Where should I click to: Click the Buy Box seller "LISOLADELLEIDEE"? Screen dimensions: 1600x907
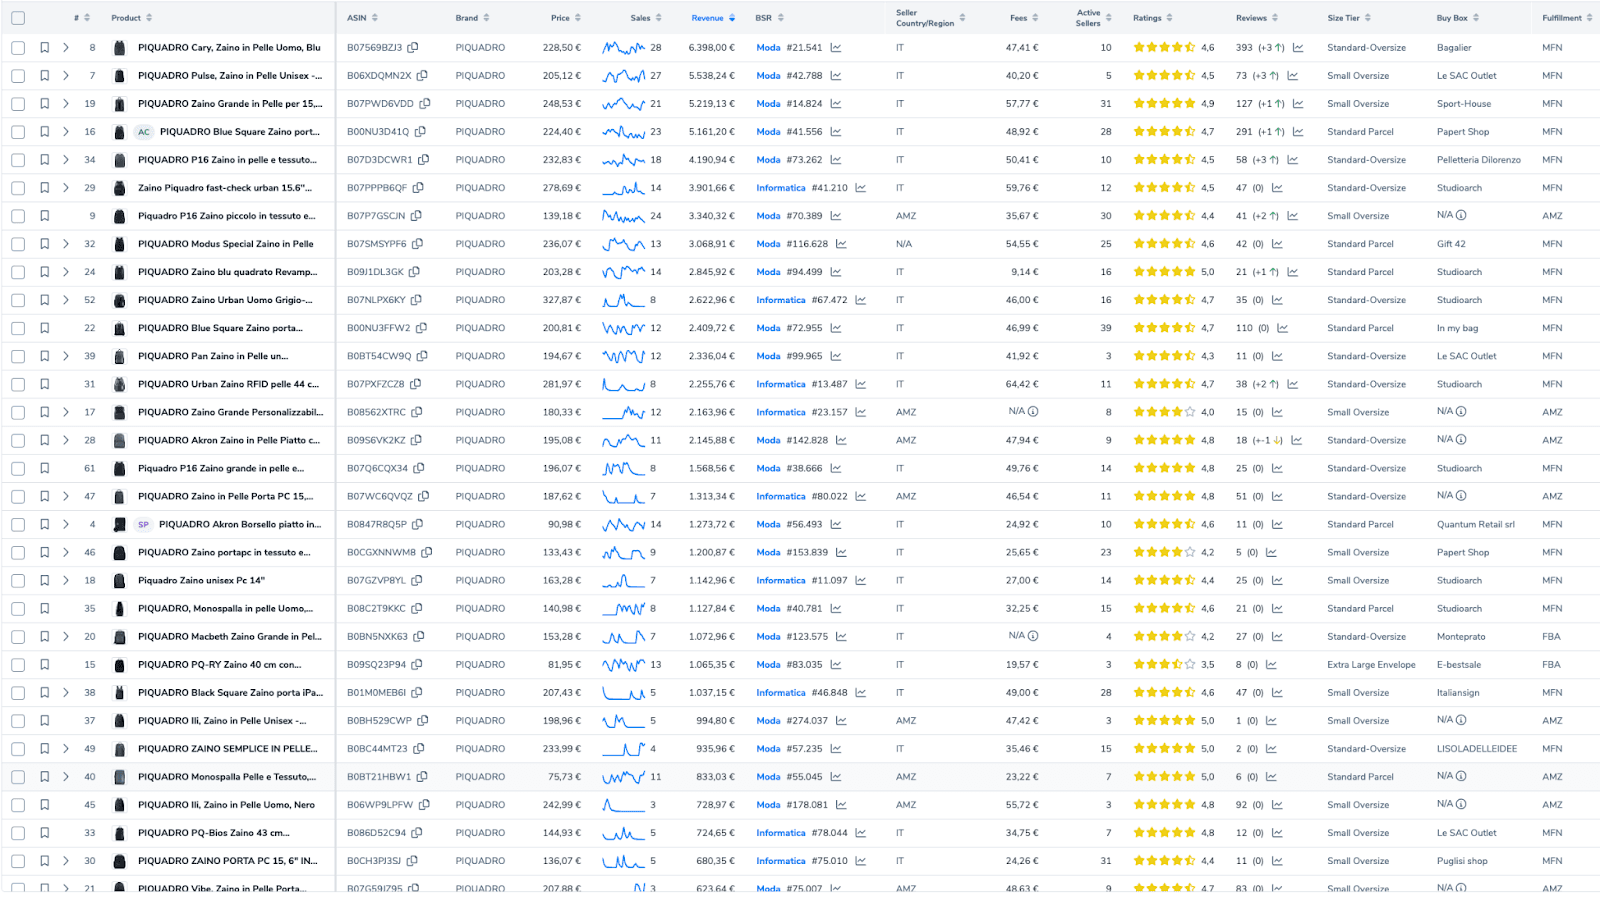(x=1476, y=748)
